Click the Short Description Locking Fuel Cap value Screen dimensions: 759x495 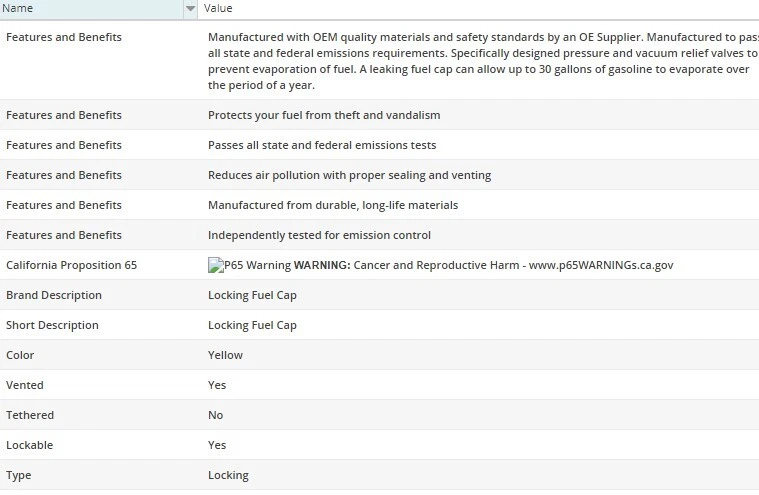tap(252, 325)
